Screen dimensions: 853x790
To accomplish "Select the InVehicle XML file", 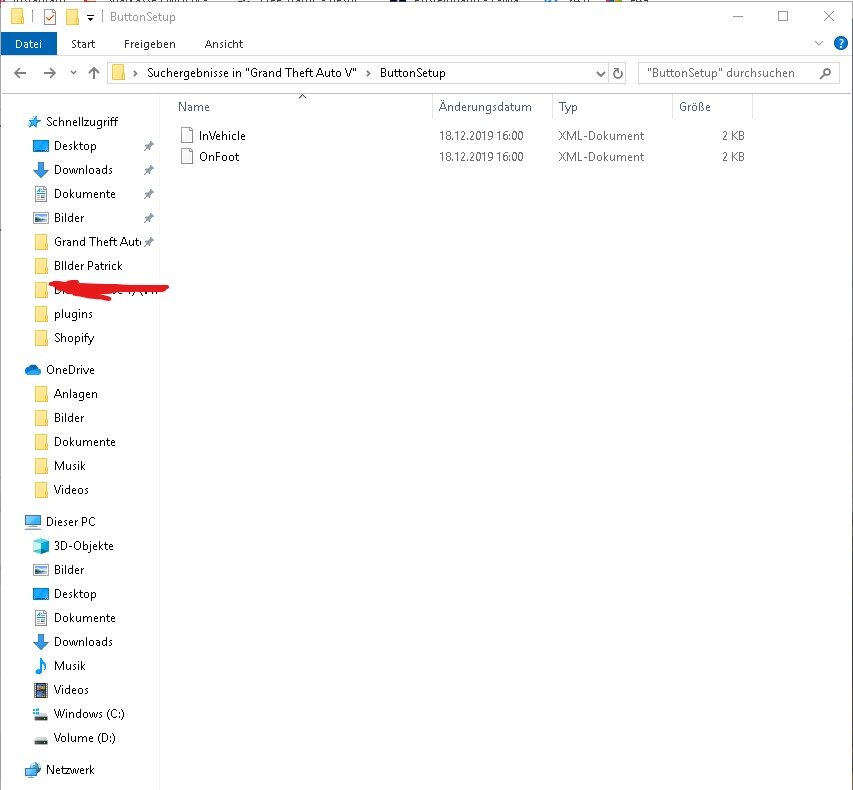I will [x=222, y=135].
